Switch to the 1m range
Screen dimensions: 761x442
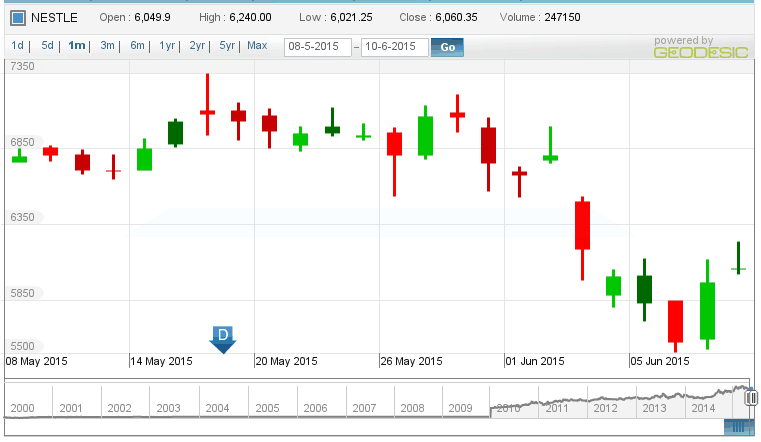pyautogui.click(x=77, y=46)
